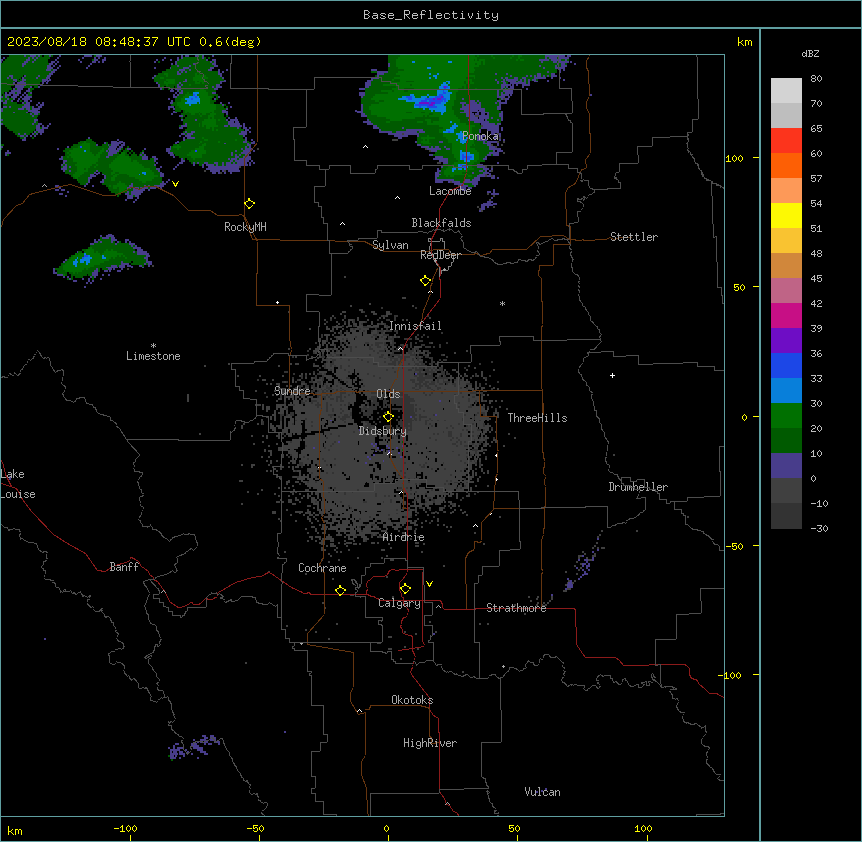Click the white asterisk east of Innisfail
This screenshot has width=862, height=842.
click(502, 303)
